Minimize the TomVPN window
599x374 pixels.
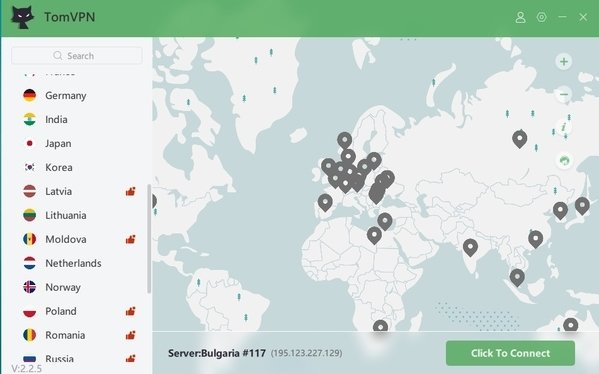point(562,17)
